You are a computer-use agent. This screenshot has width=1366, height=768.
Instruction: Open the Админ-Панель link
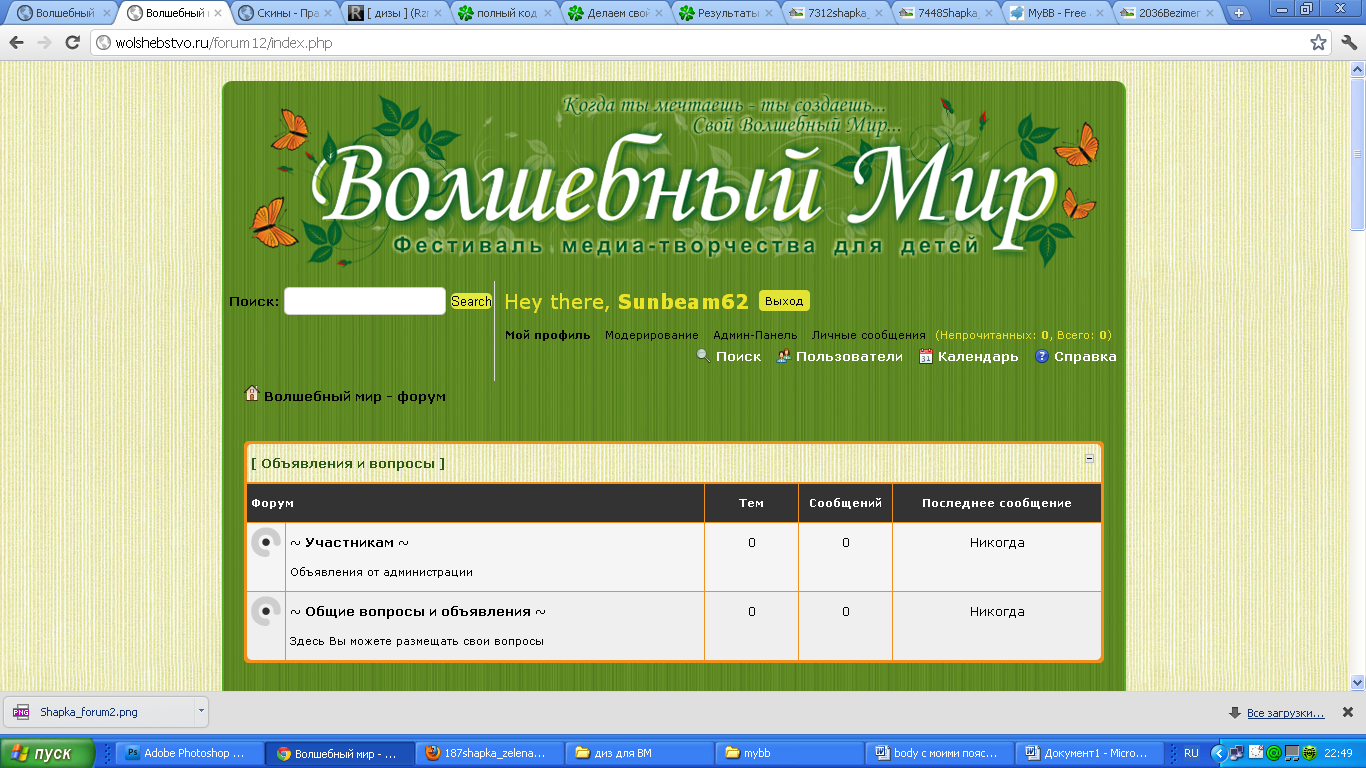click(755, 335)
